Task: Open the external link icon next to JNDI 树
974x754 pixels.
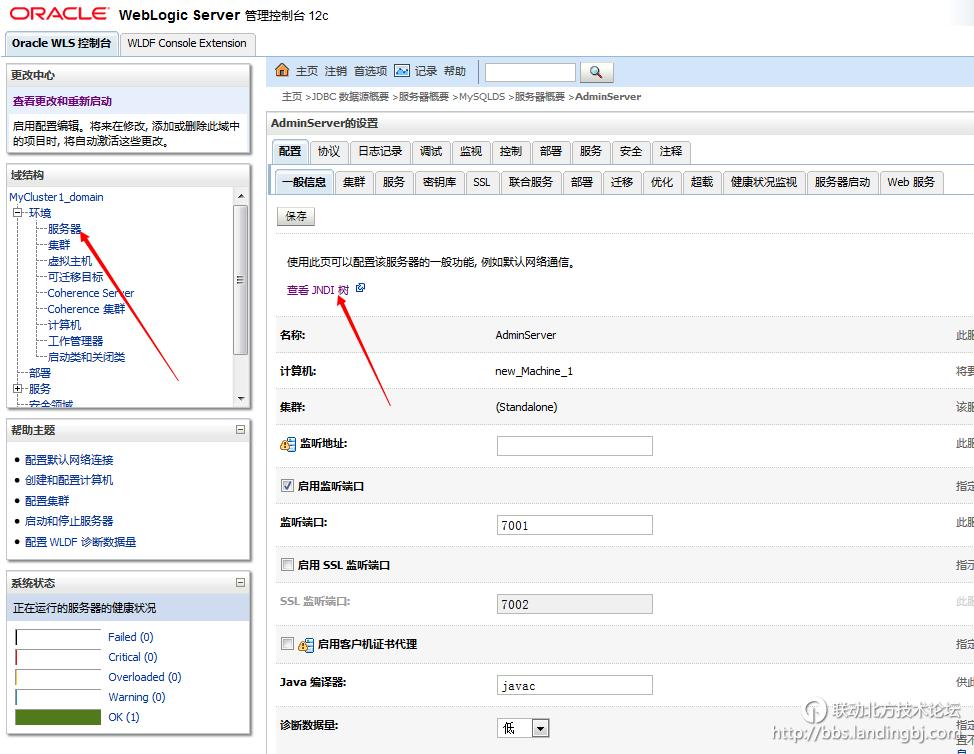Action: (361, 286)
